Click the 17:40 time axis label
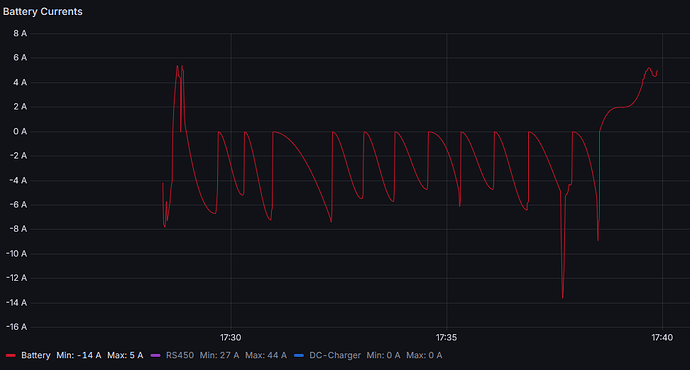The height and width of the screenshot is (370, 690). click(662, 337)
